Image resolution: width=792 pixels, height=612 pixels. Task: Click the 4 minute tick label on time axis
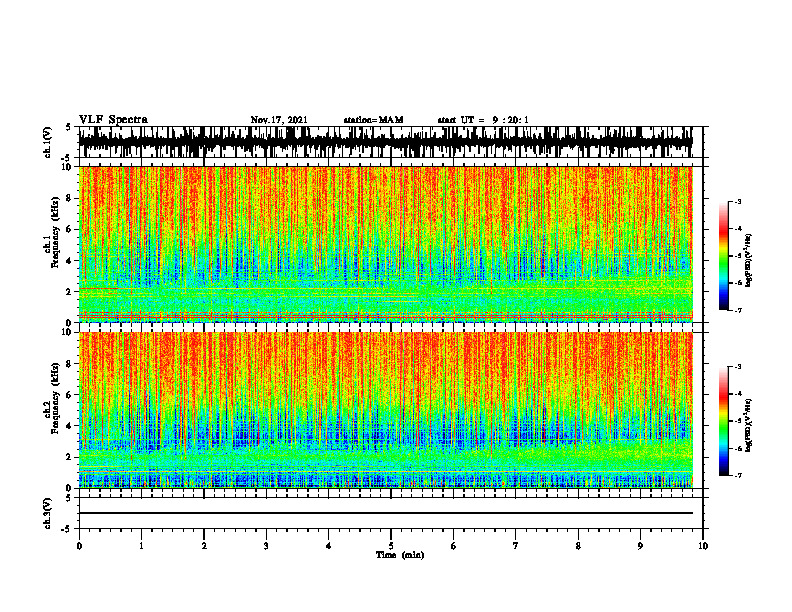329,546
